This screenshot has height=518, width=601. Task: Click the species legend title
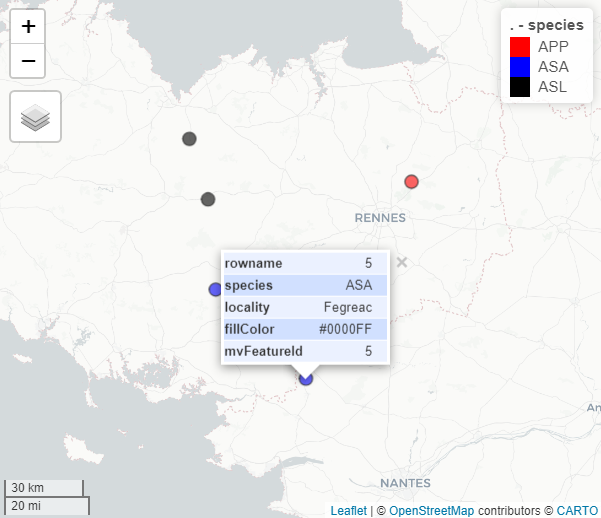[x=547, y=25]
